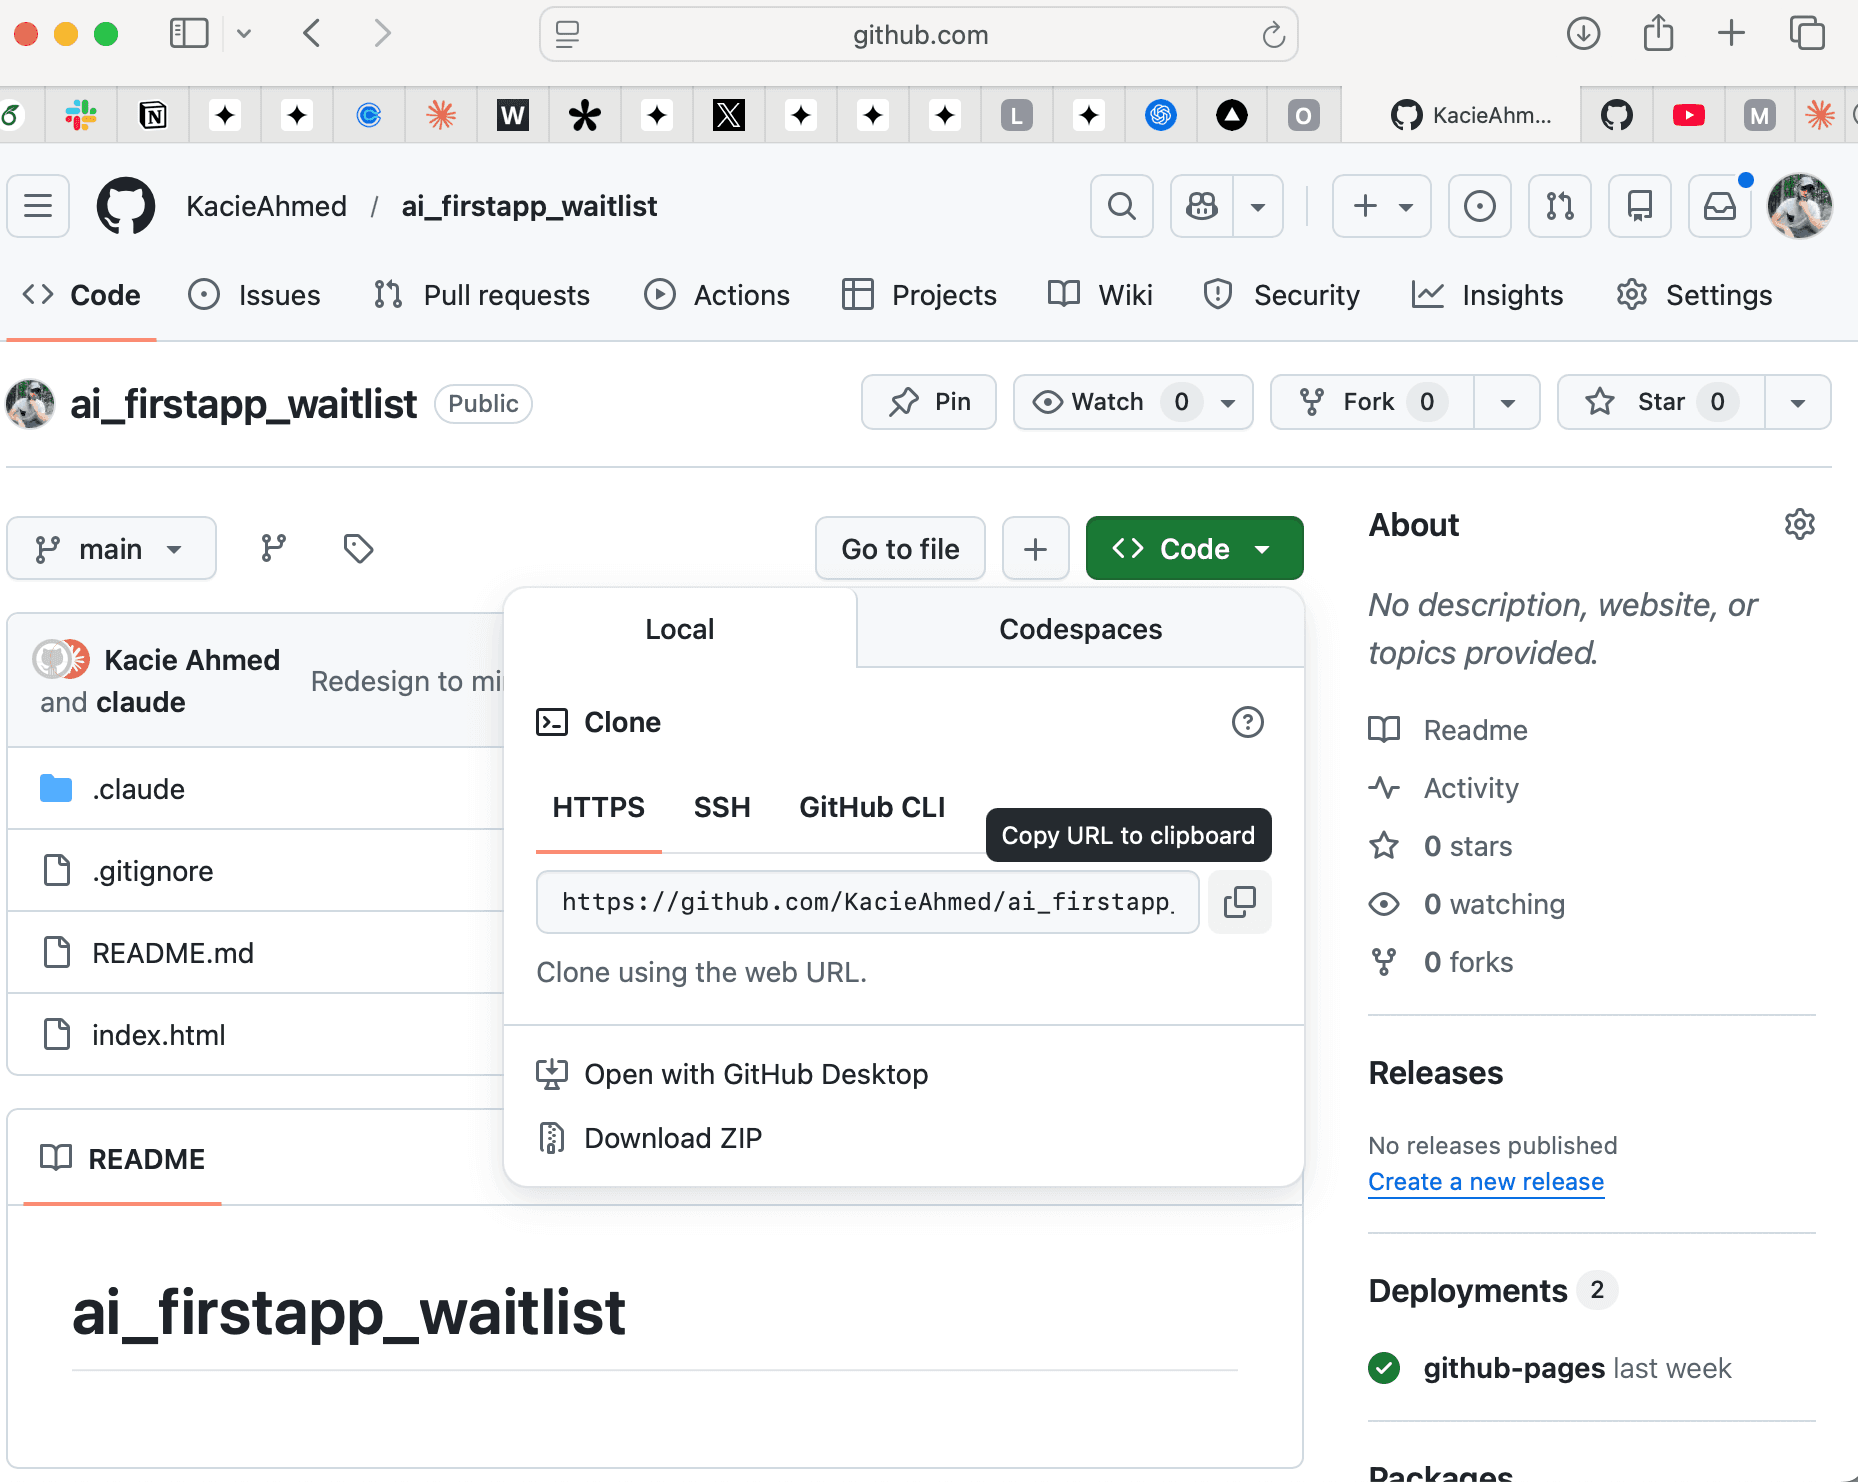
Task: Open the notifications inbox icon
Action: pyautogui.click(x=1719, y=206)
